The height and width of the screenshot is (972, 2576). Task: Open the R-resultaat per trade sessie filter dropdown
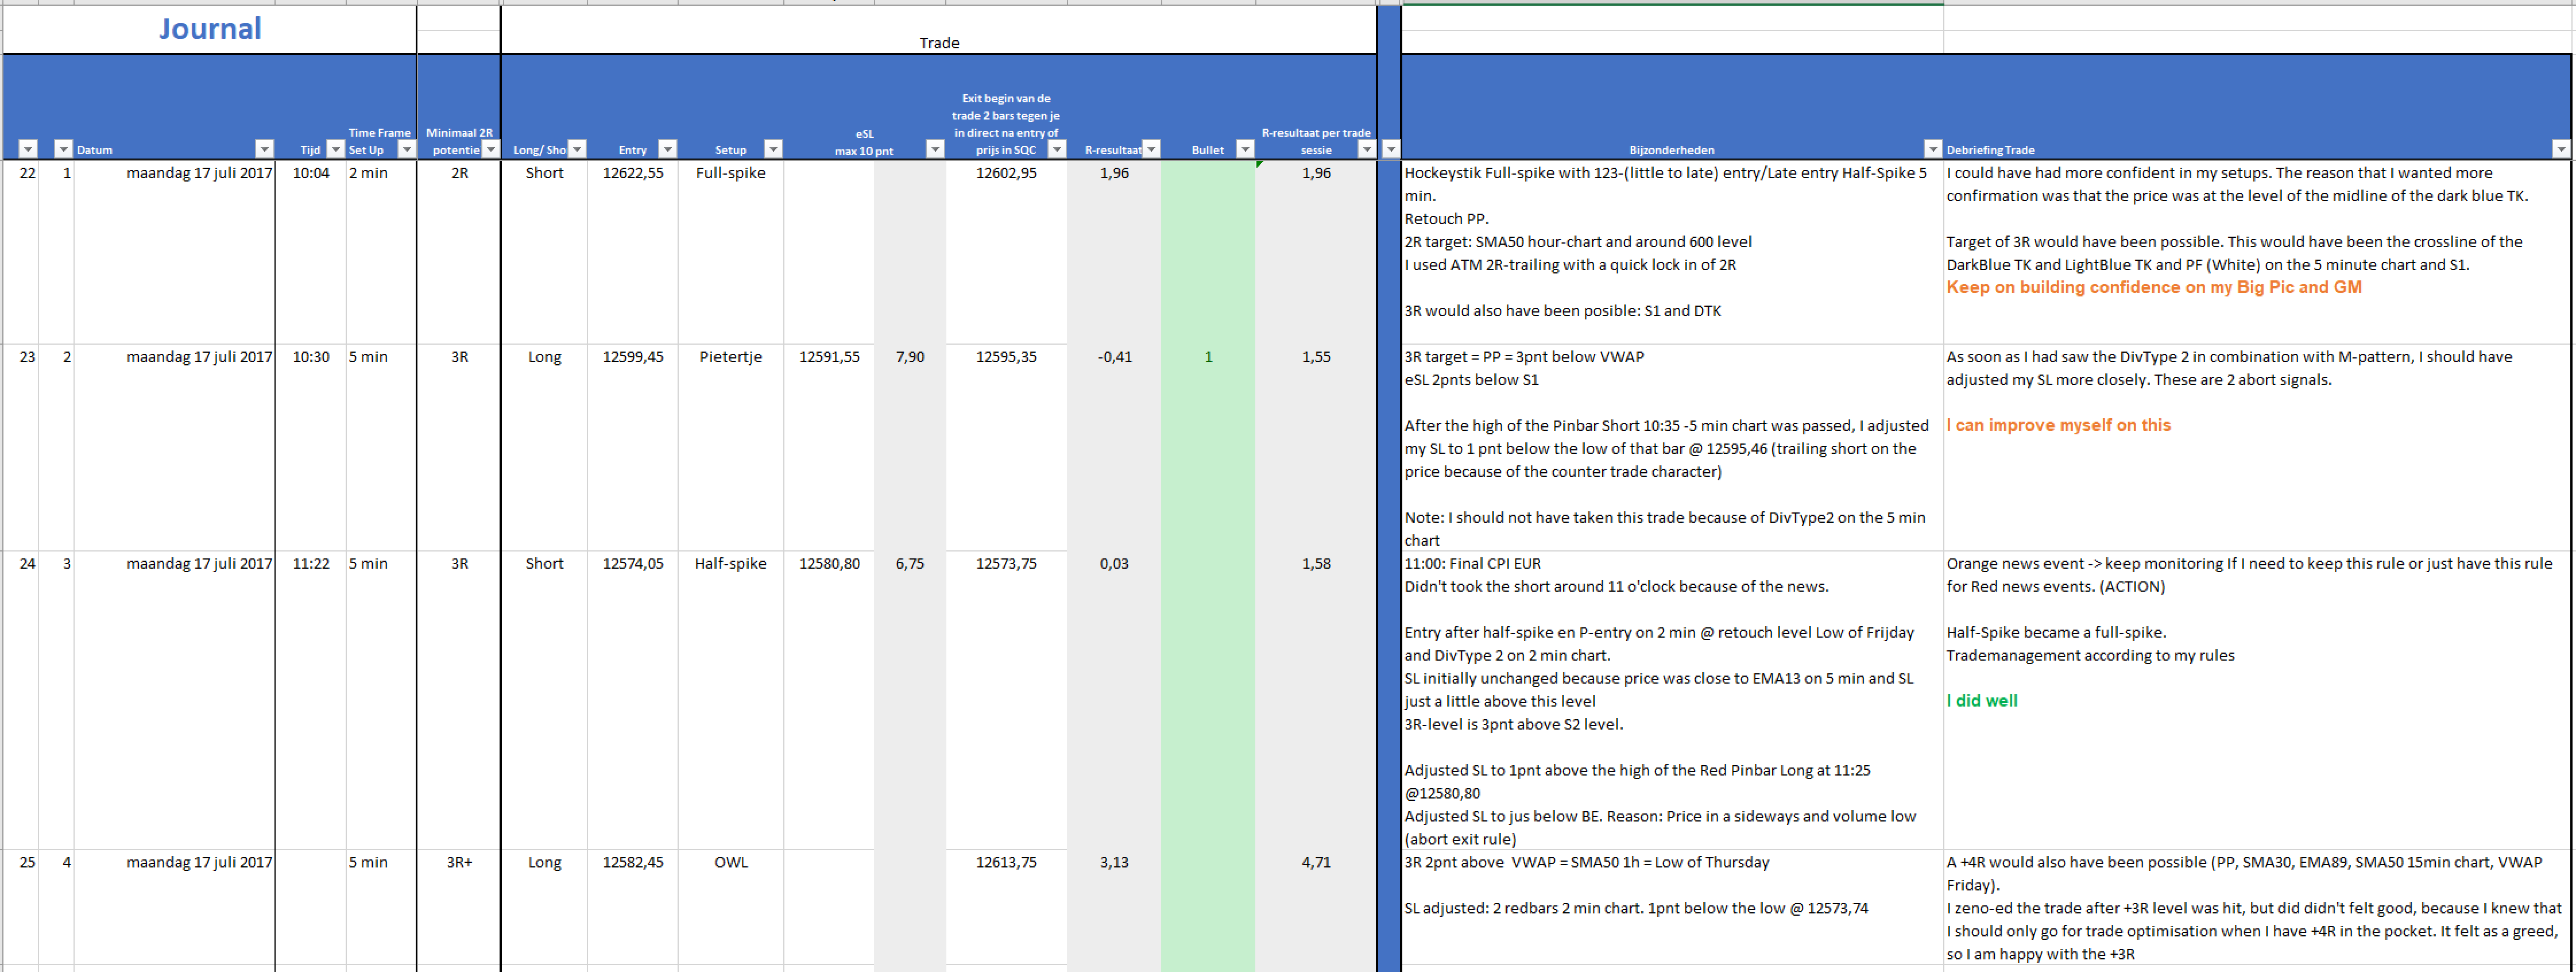1367,149
